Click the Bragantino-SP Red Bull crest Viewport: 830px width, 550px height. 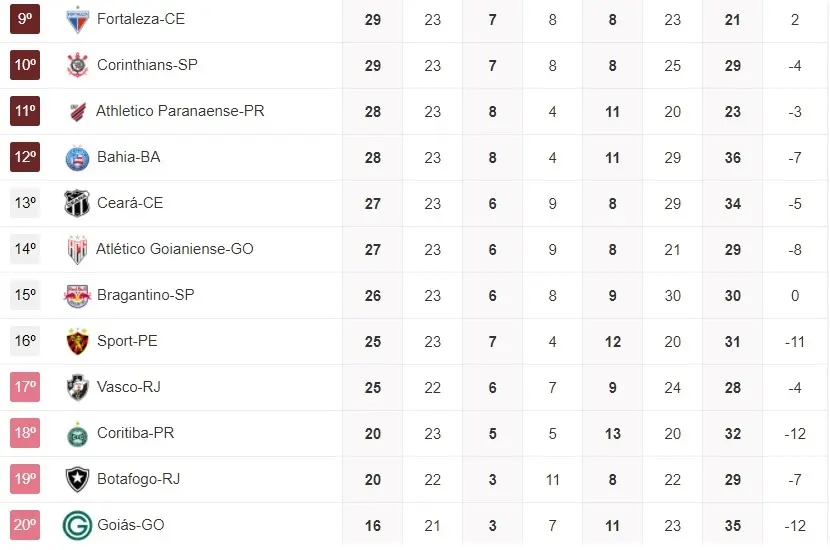[77, 295]
